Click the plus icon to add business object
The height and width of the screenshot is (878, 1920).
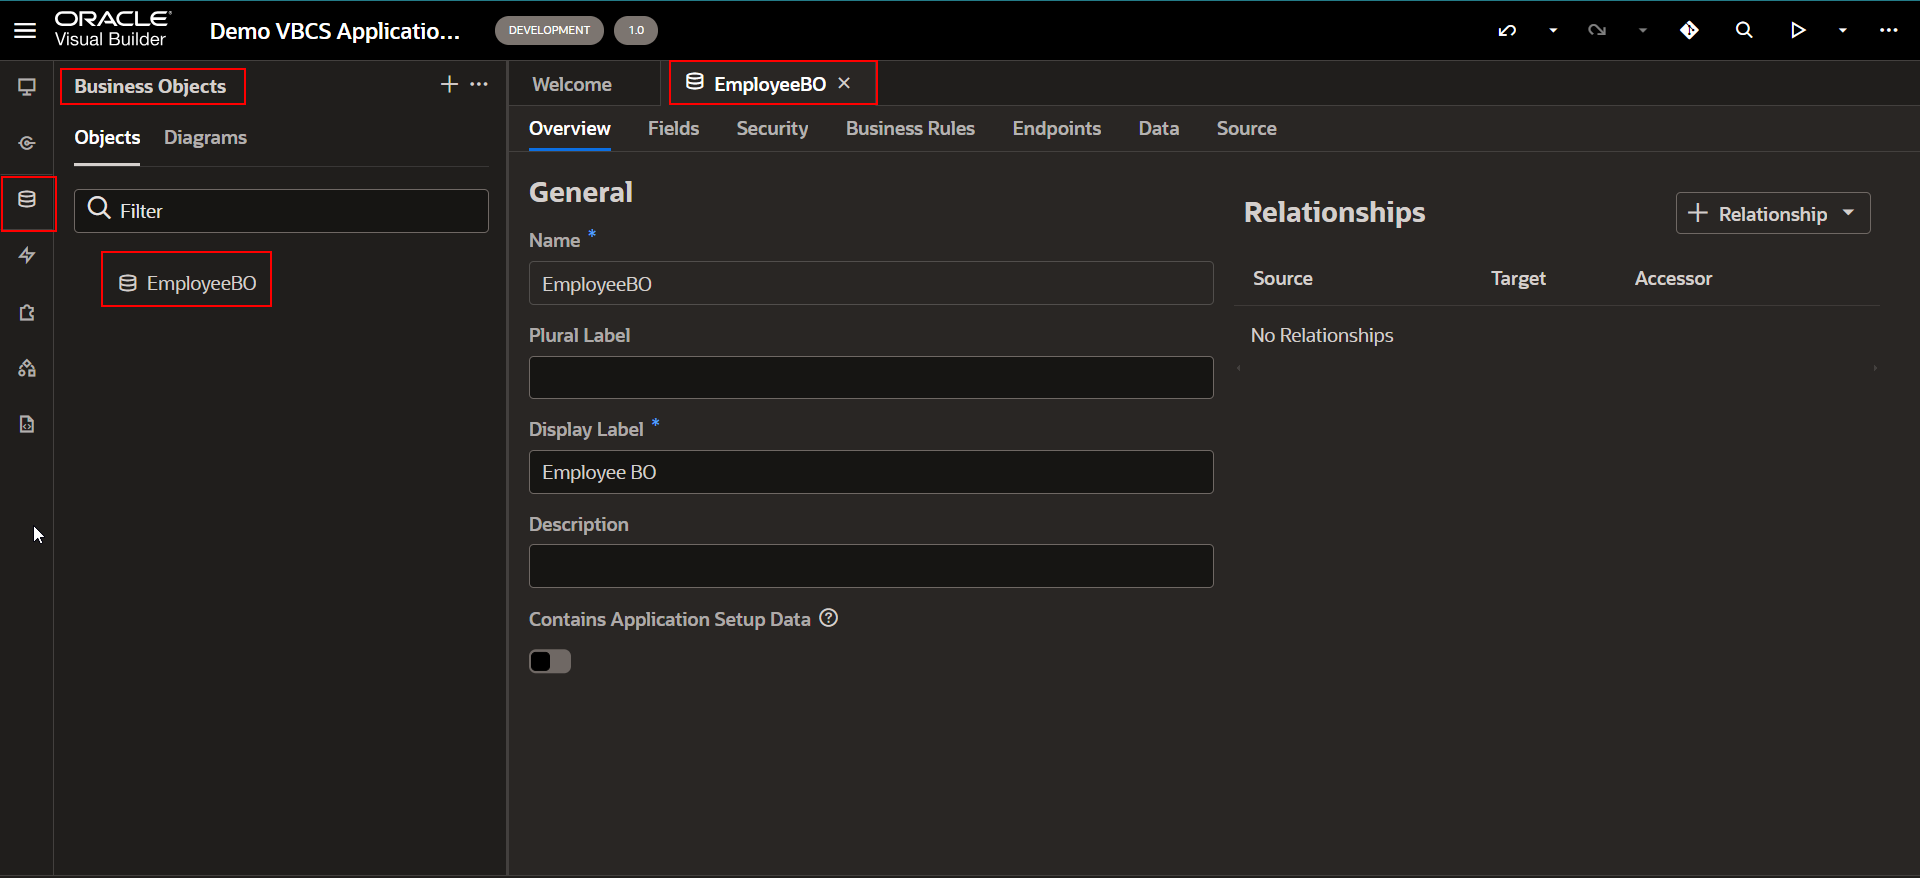449,84
